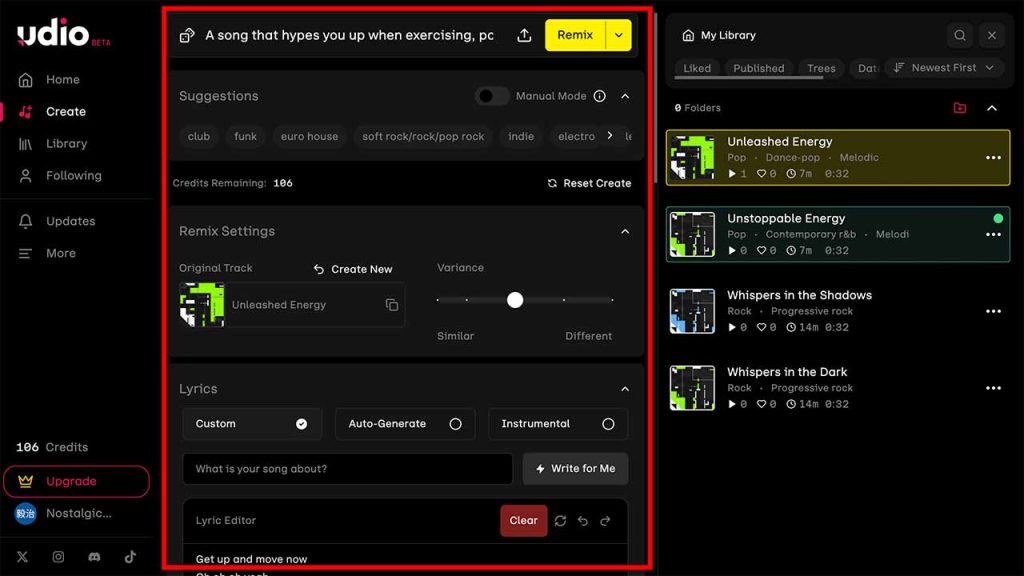Switch to the Published tab
Screen dimensions: 1024x576
[x=758, y=68]
